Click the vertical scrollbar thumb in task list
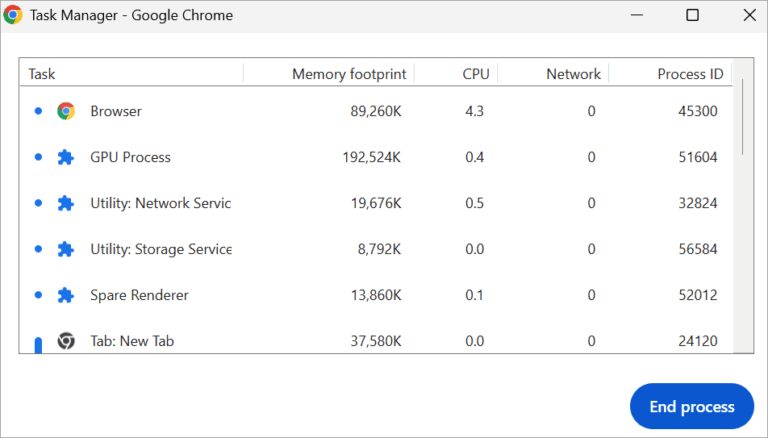Viewport: 768px width, 438px height. pos(743,117)
